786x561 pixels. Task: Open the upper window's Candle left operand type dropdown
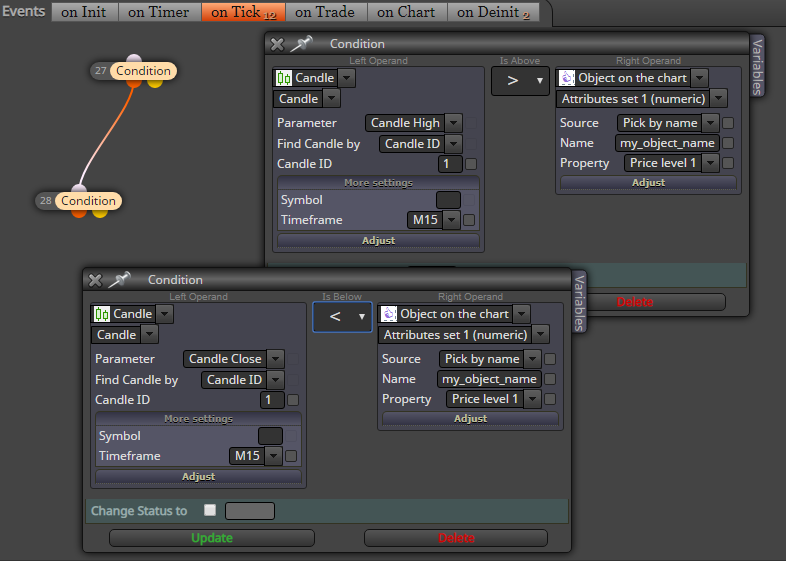tap(347, 78)
